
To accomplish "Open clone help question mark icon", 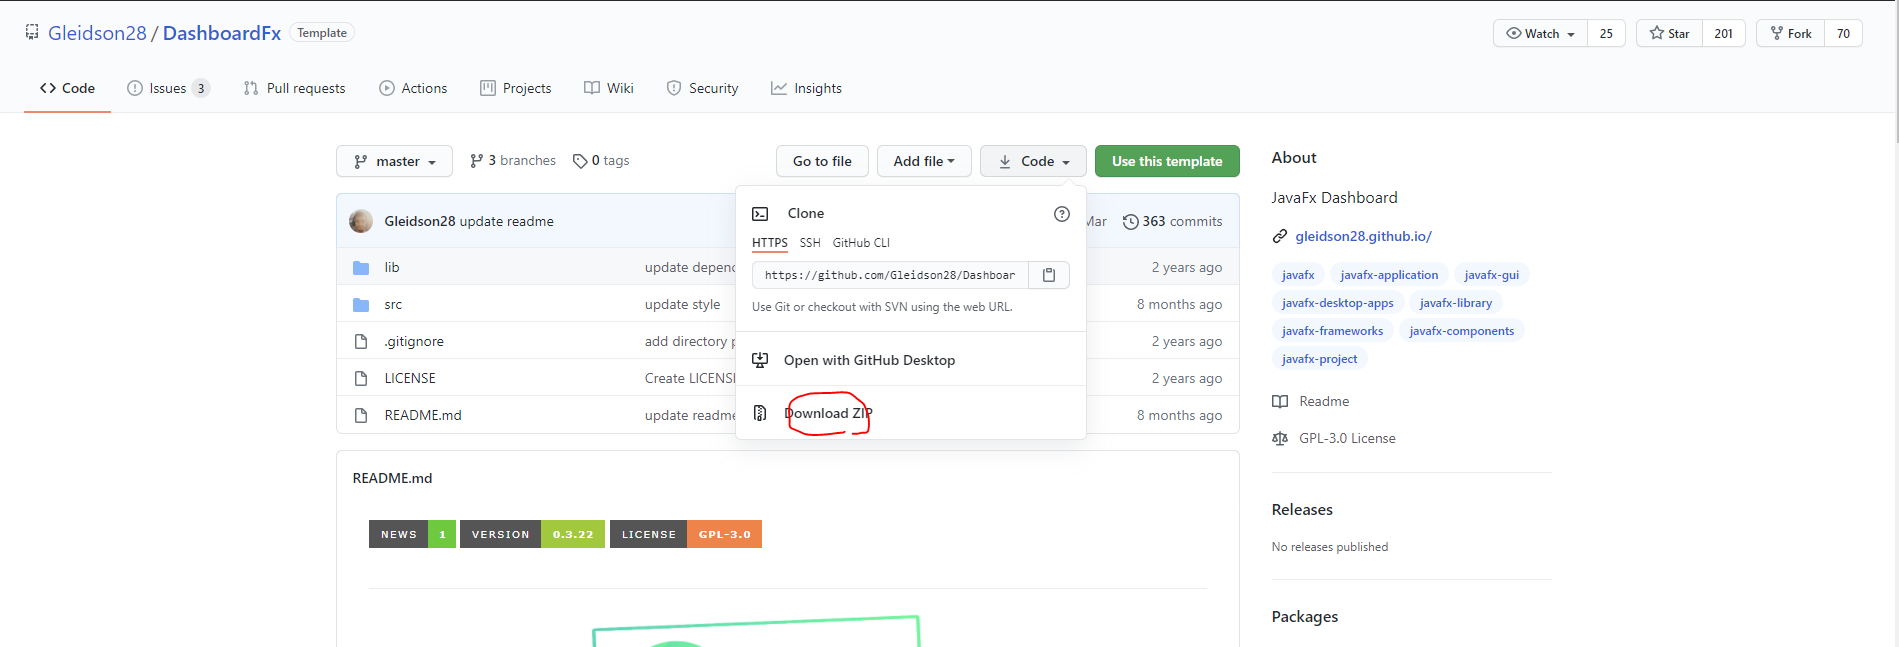I will [1062, 214].
